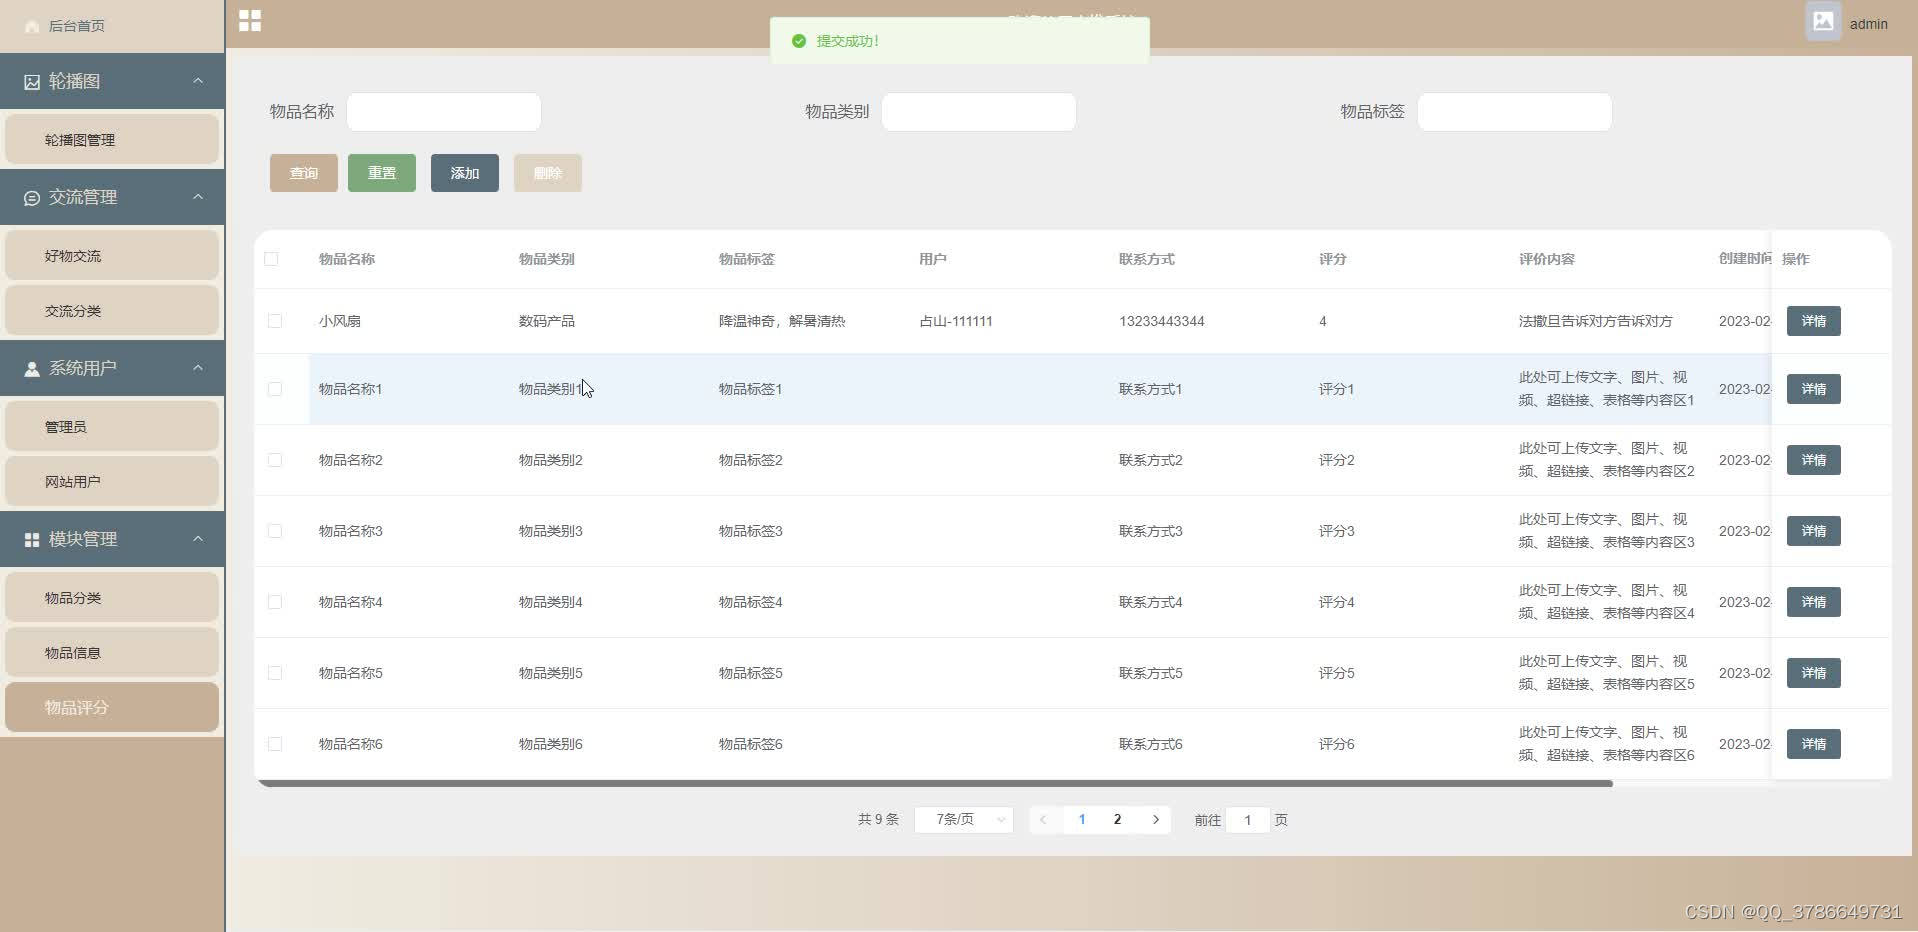This screenshot has height=932, width=1918.
Task: Collapse the 交流管理 section chevron
Action: (x=198, y=197)
